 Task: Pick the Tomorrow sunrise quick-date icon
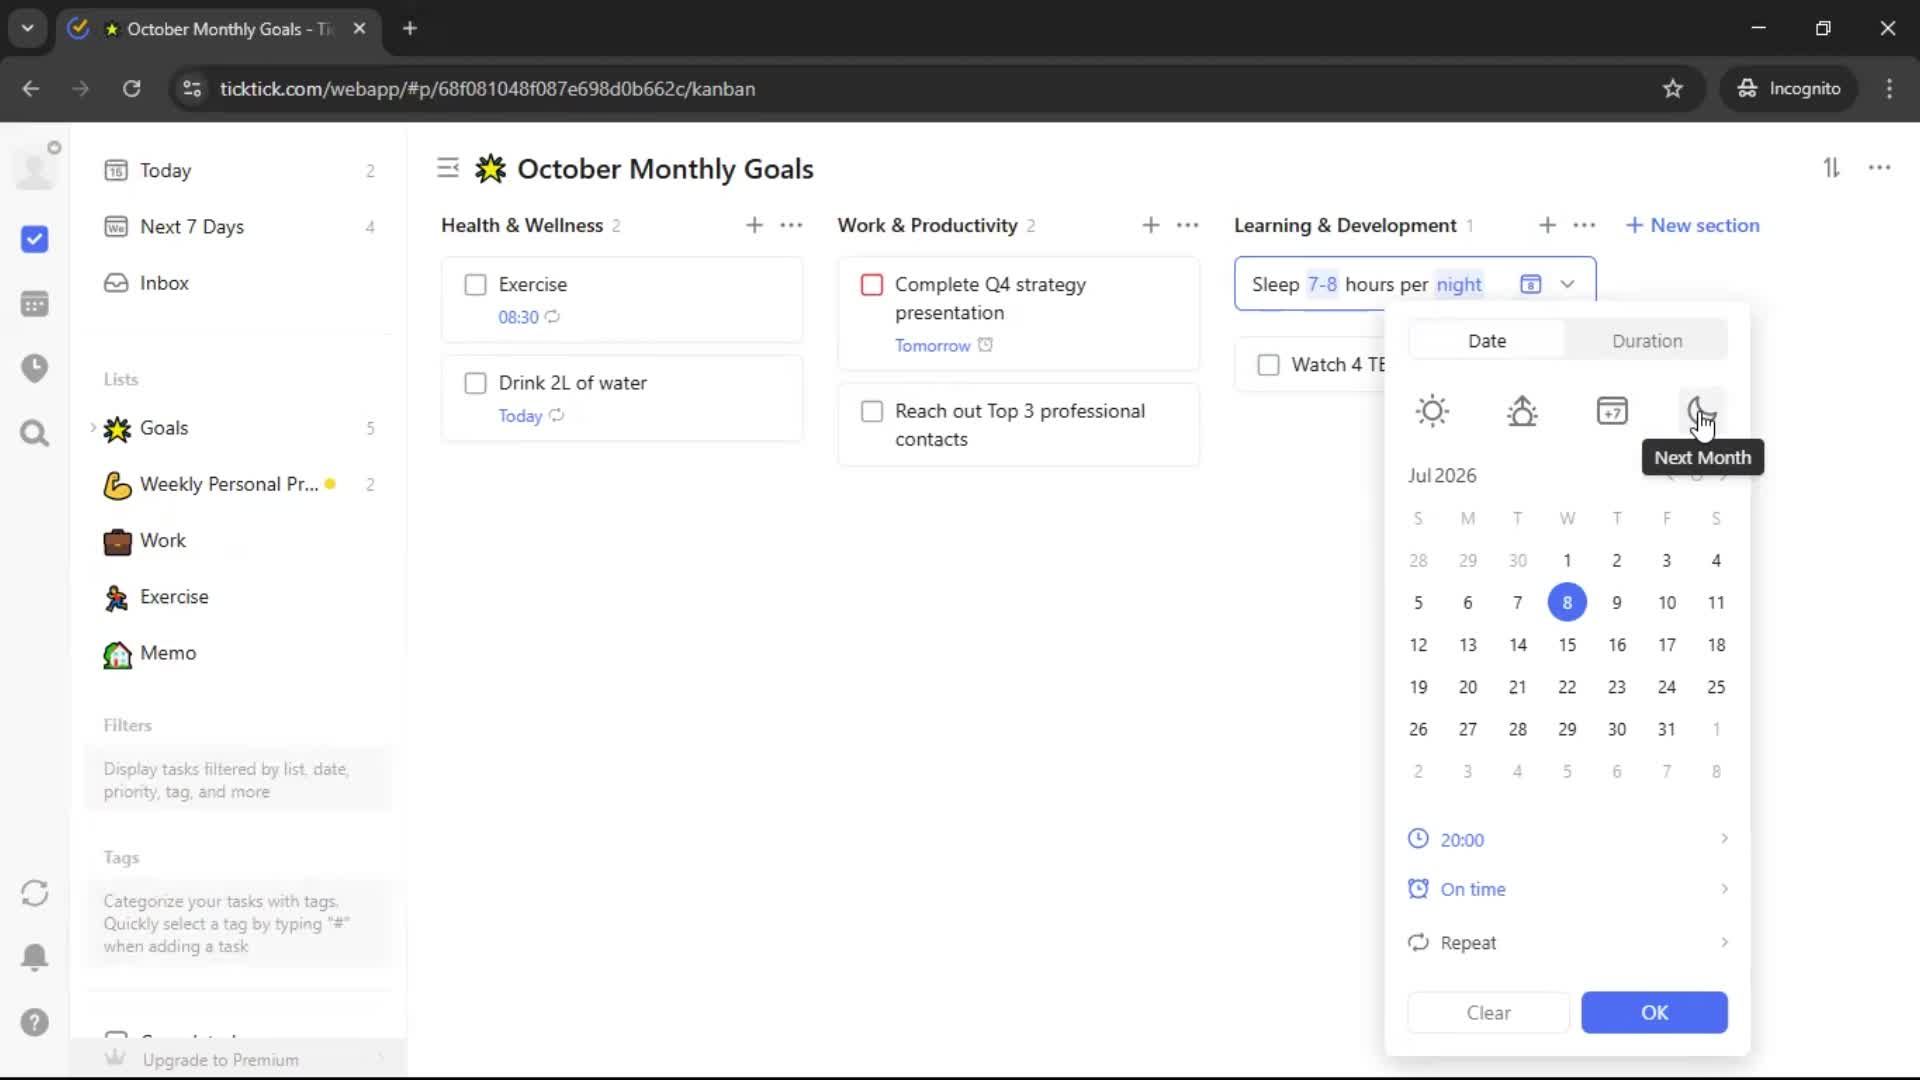(1522, 411)
